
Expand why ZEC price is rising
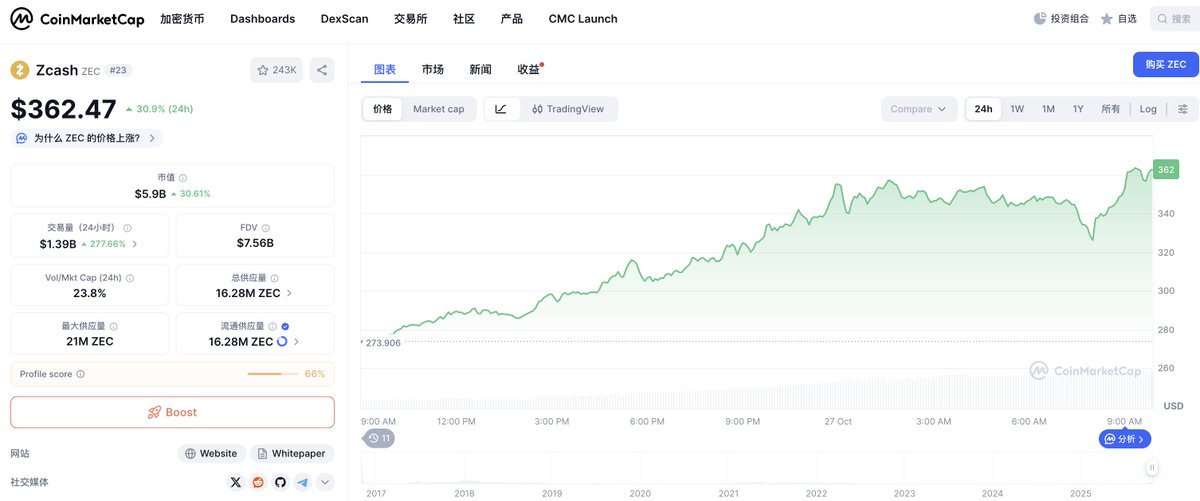click(86, 138)
